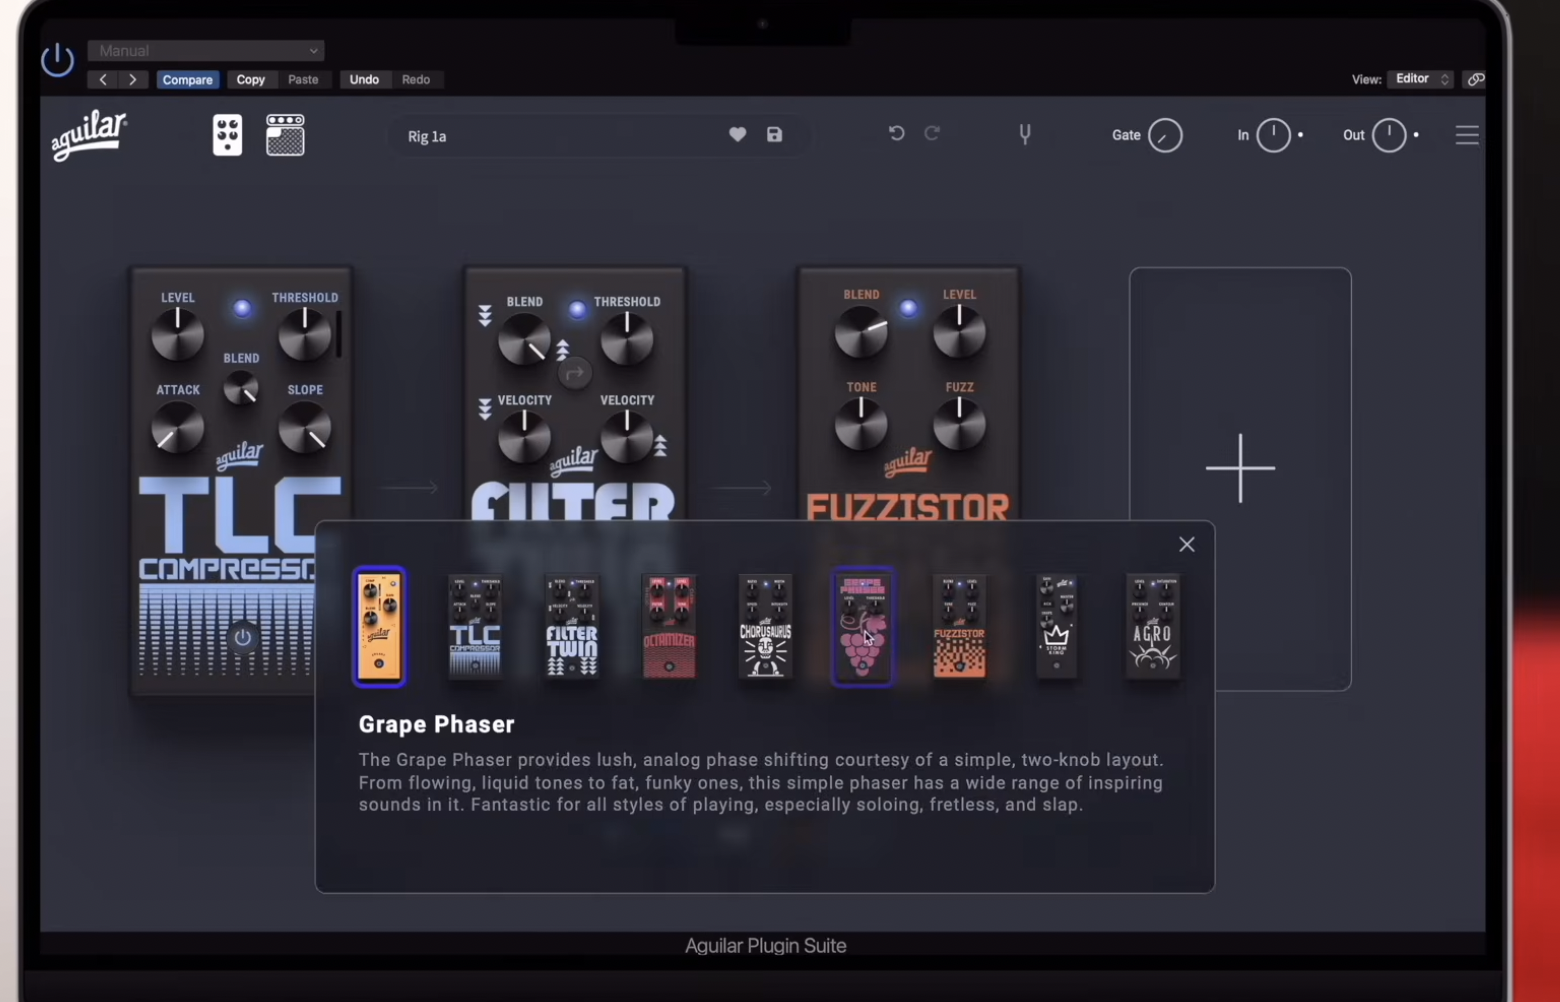Click the TLC Compressor Attack knob

point(177,429)
